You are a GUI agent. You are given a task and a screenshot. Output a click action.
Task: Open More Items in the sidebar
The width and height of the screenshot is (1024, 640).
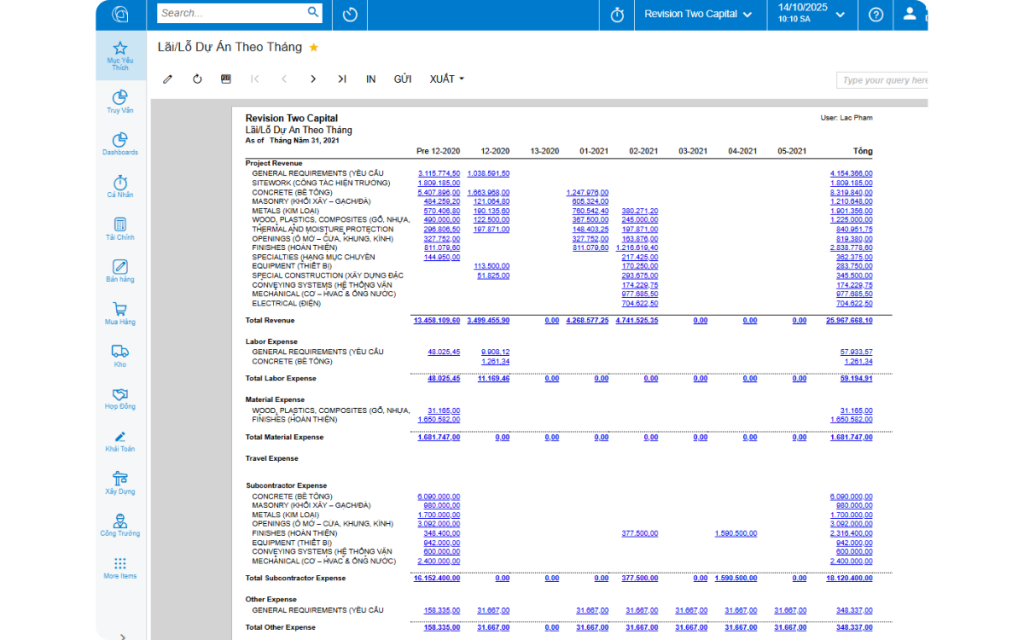[x=120, y=567]
